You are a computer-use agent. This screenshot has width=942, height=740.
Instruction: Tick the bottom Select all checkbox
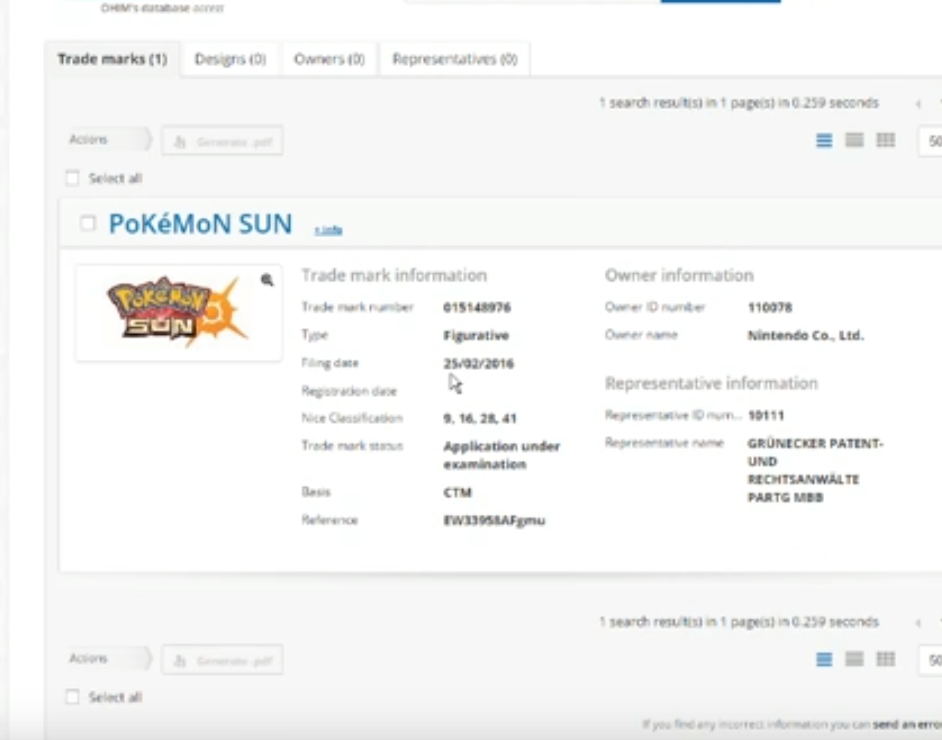pos(72,697)
